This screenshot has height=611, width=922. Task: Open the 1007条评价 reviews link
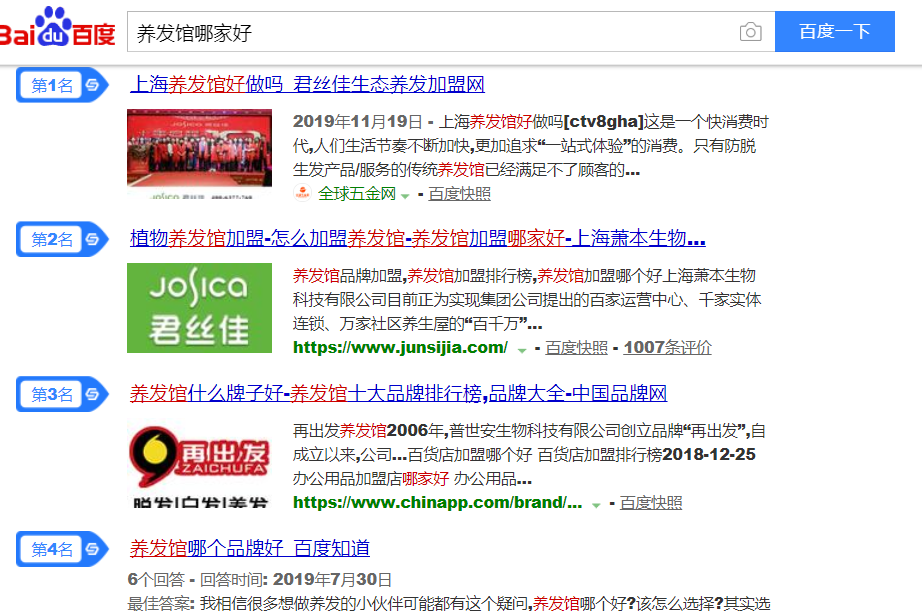667,348
